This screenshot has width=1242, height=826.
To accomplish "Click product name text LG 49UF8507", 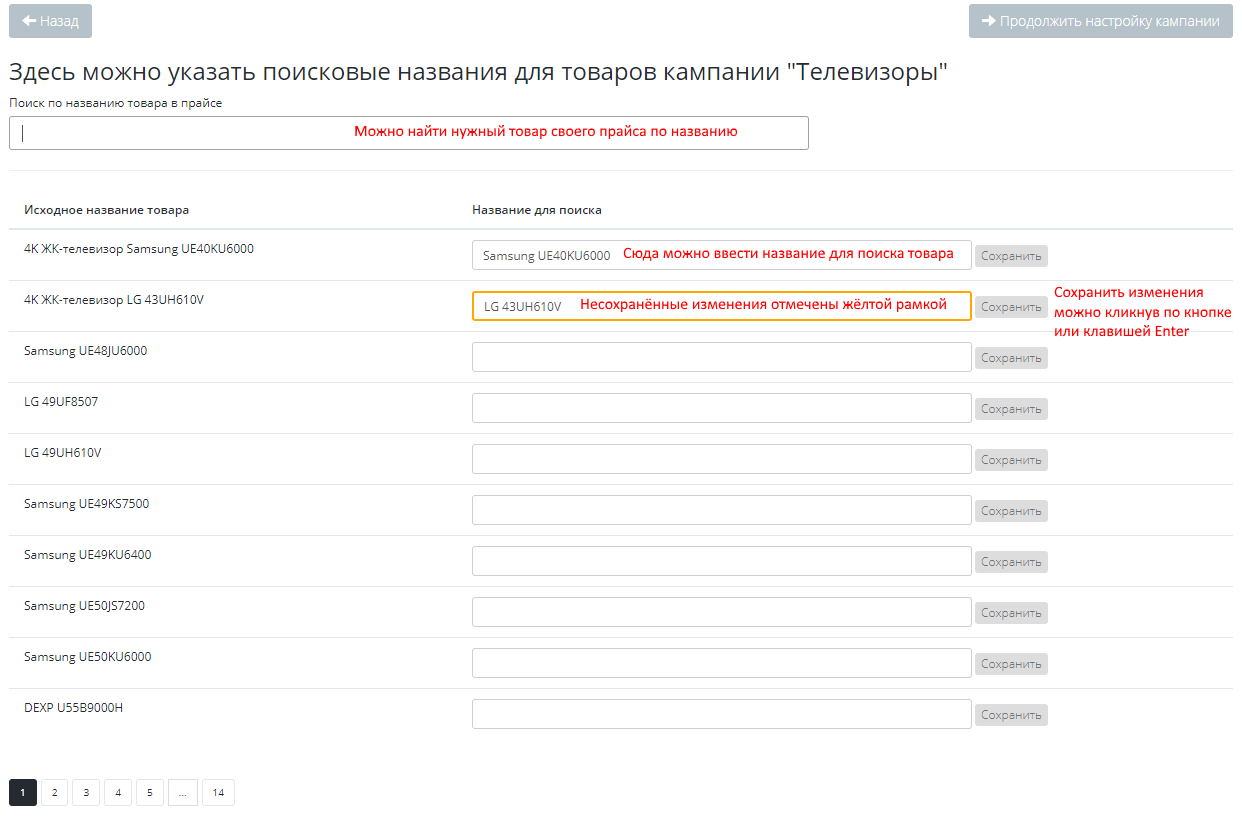I will coord(61,402).
